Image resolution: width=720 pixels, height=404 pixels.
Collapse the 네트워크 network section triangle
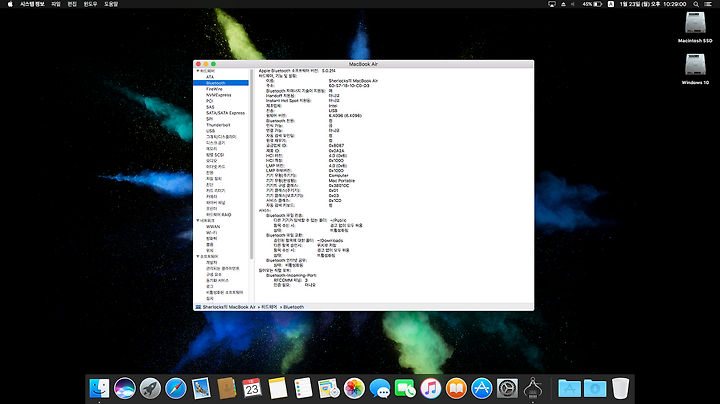[x=198, y=221]
